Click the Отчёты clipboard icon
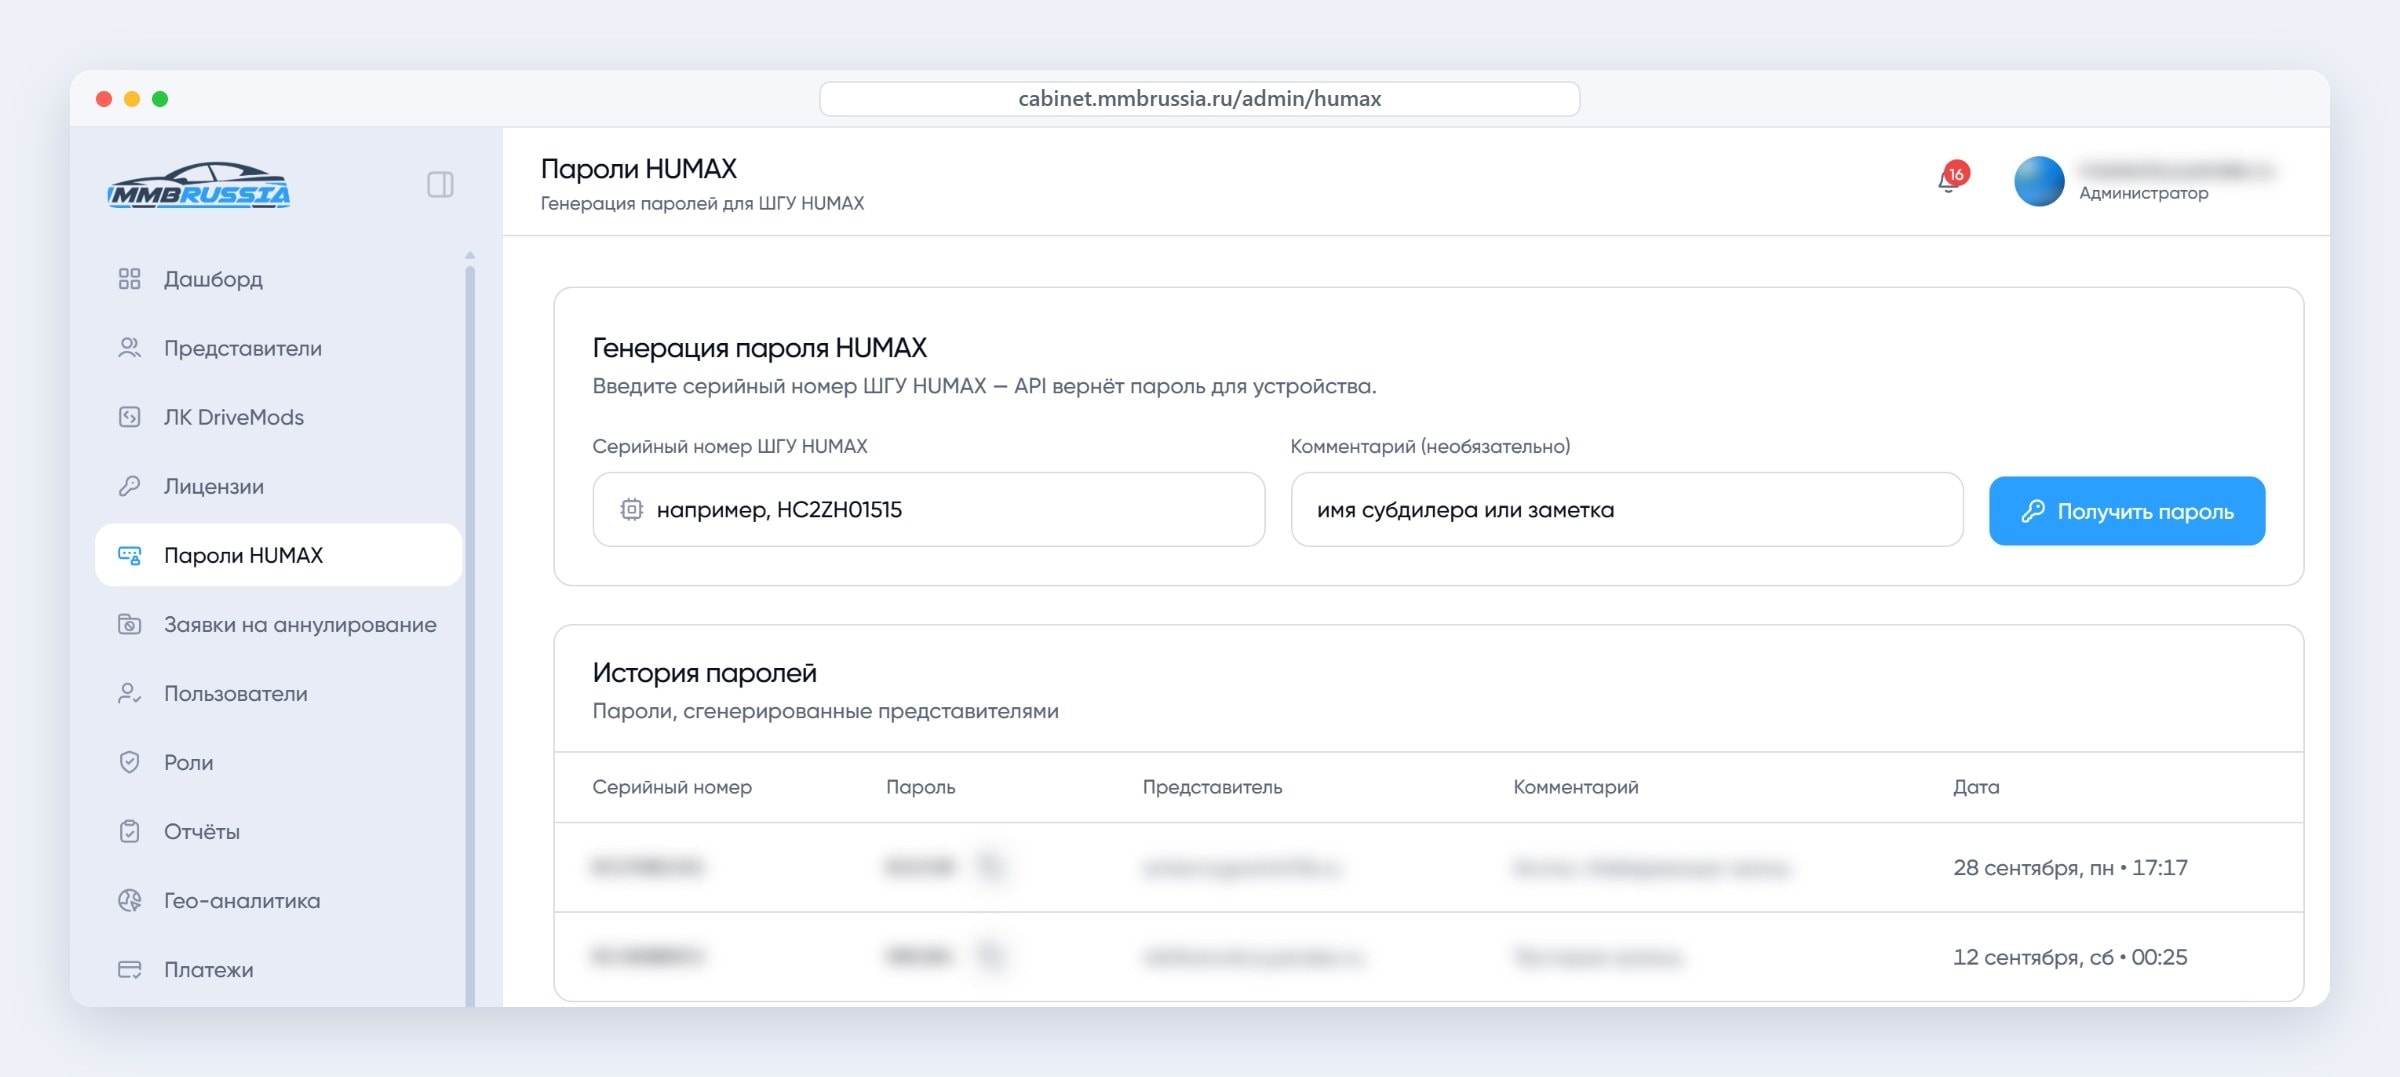This screenshot has width=2400, height=1077. (129, 831)
